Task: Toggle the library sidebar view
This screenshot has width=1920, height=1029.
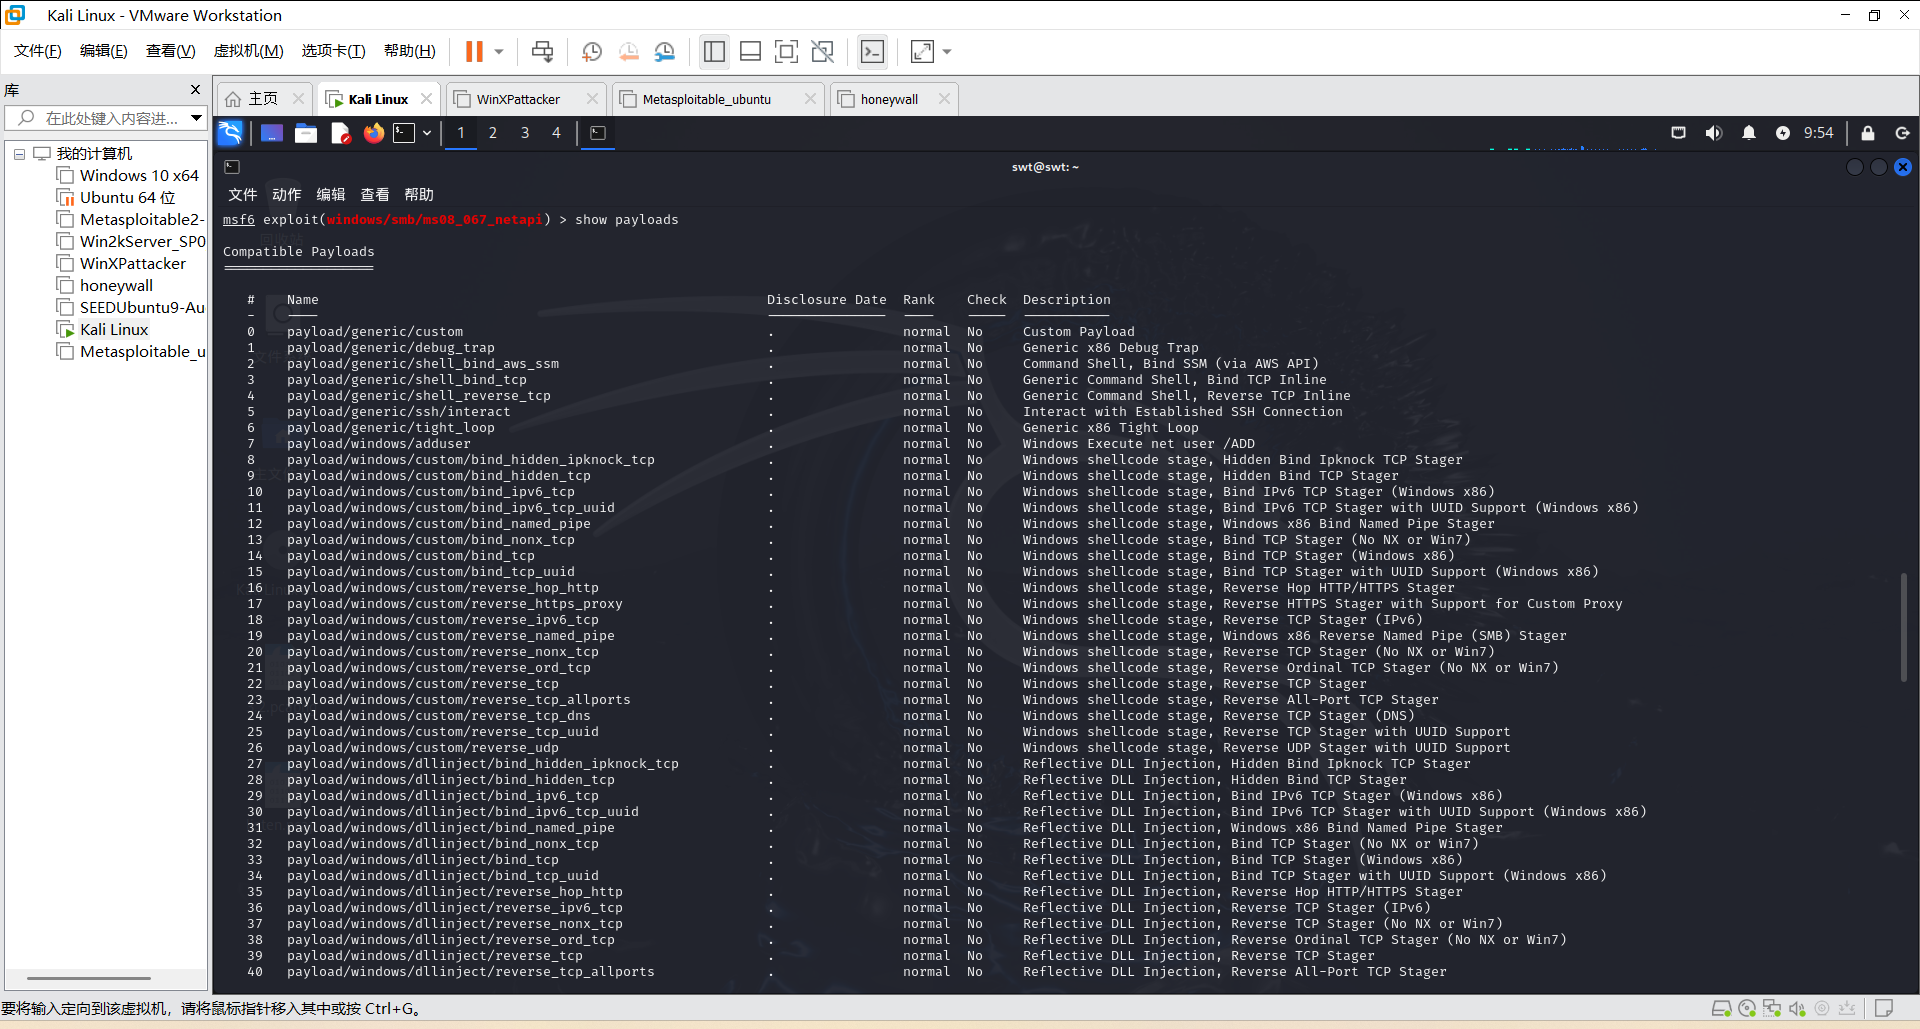Action: pos(714,51)
